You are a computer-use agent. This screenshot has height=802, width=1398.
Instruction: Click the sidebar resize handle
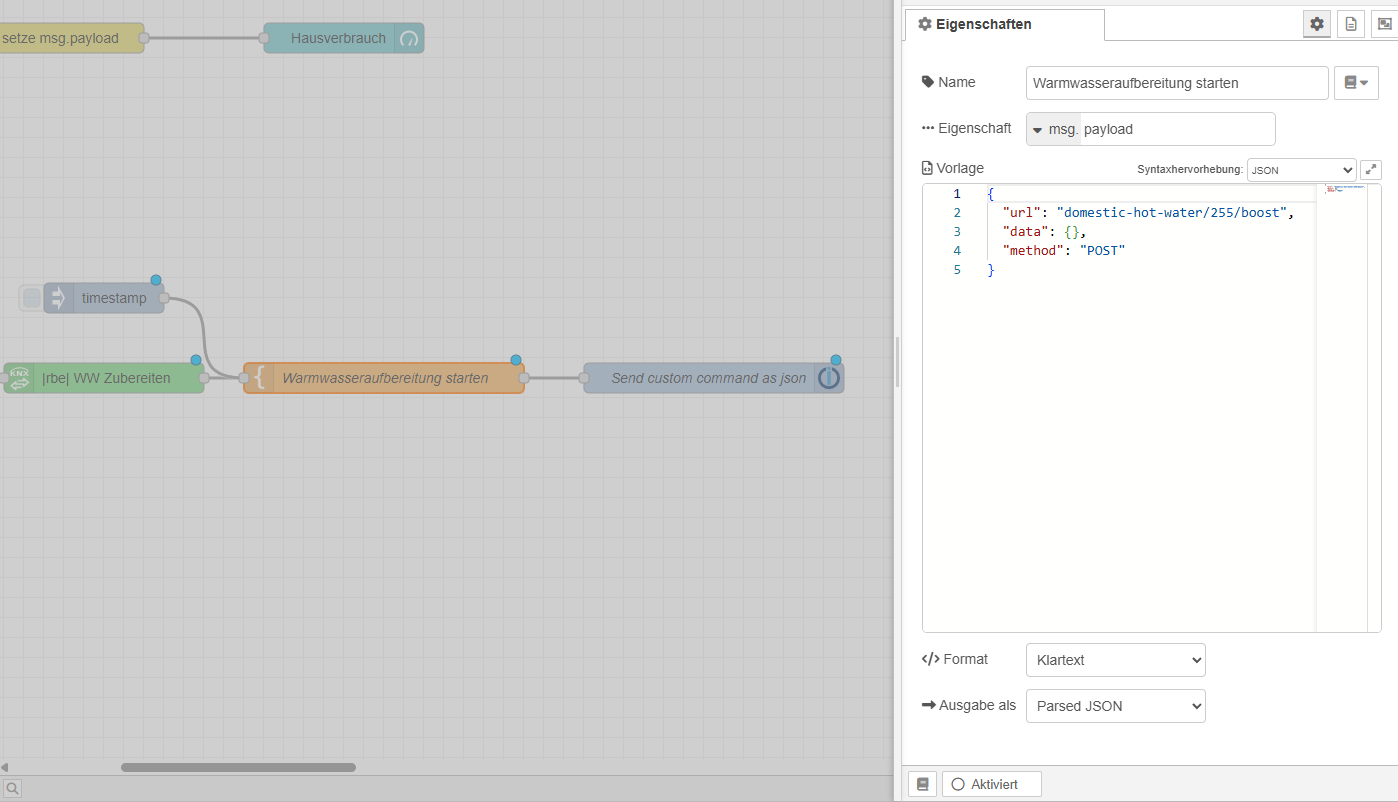click(897, 362)
